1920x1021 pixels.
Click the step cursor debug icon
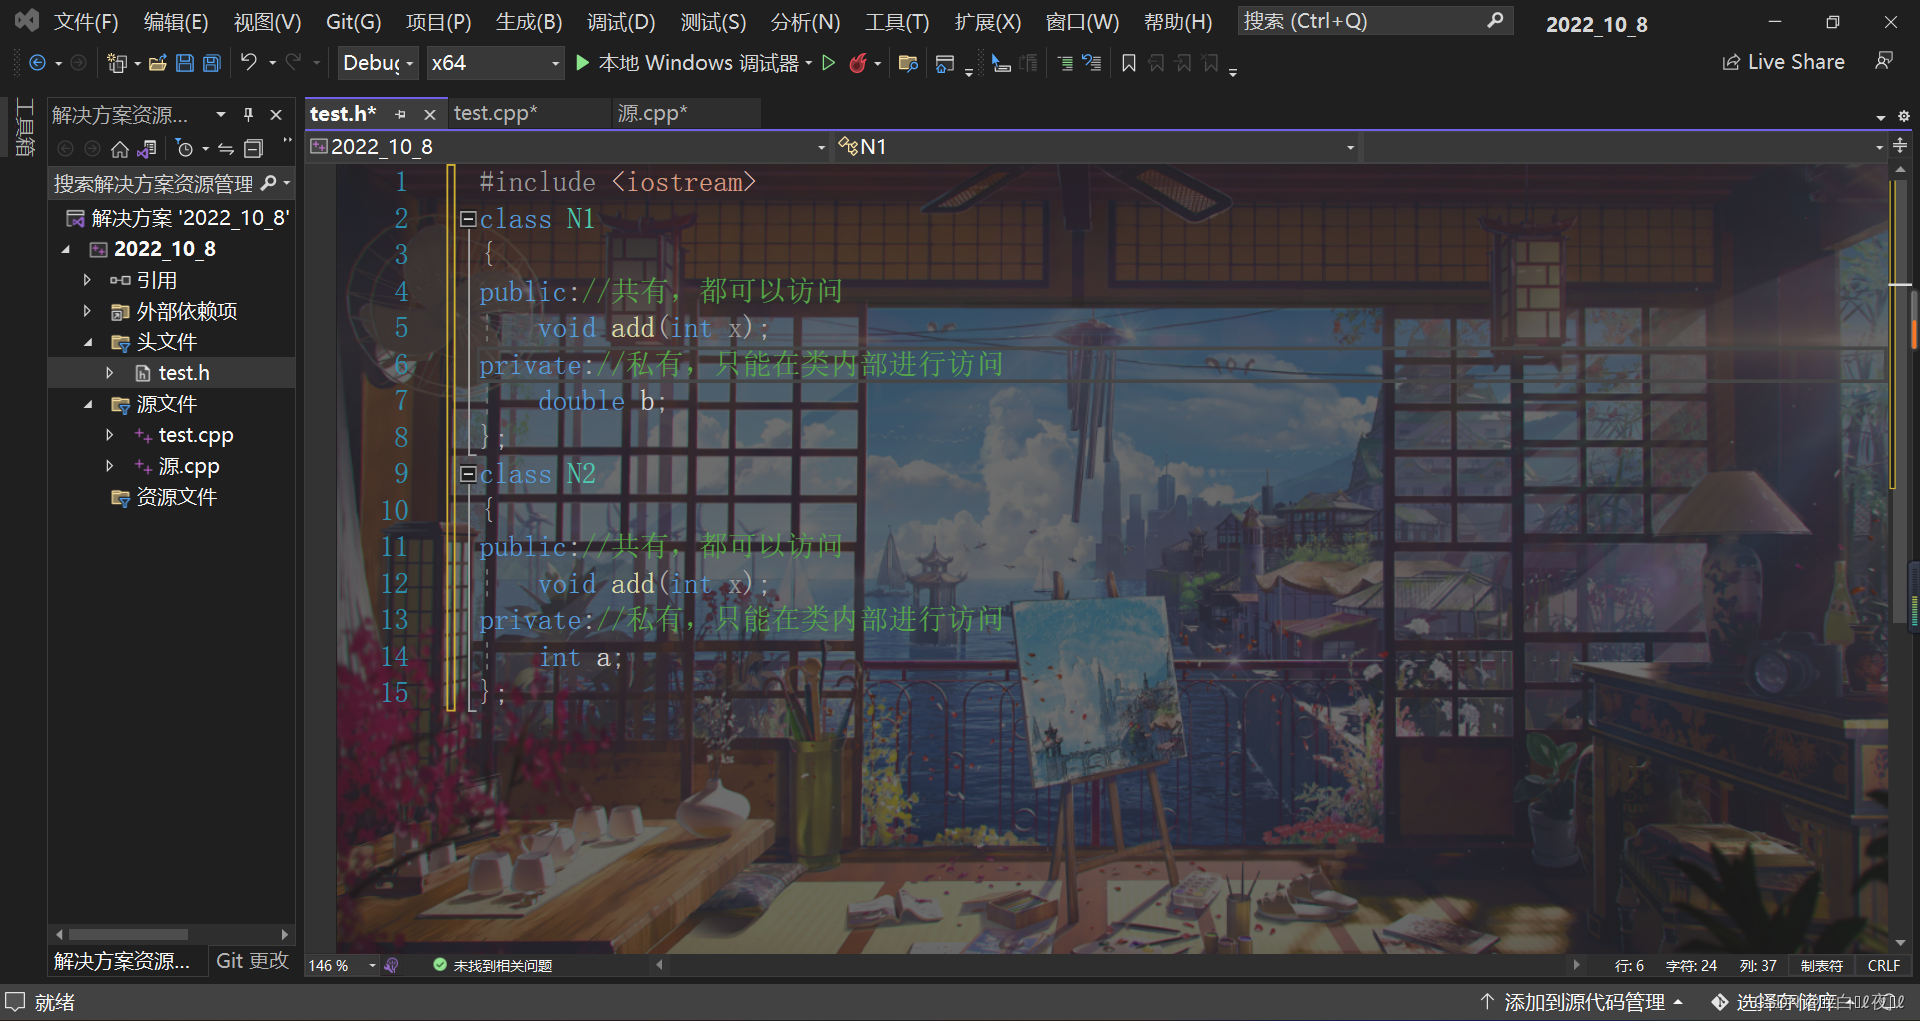click(x=1001, y=63)
